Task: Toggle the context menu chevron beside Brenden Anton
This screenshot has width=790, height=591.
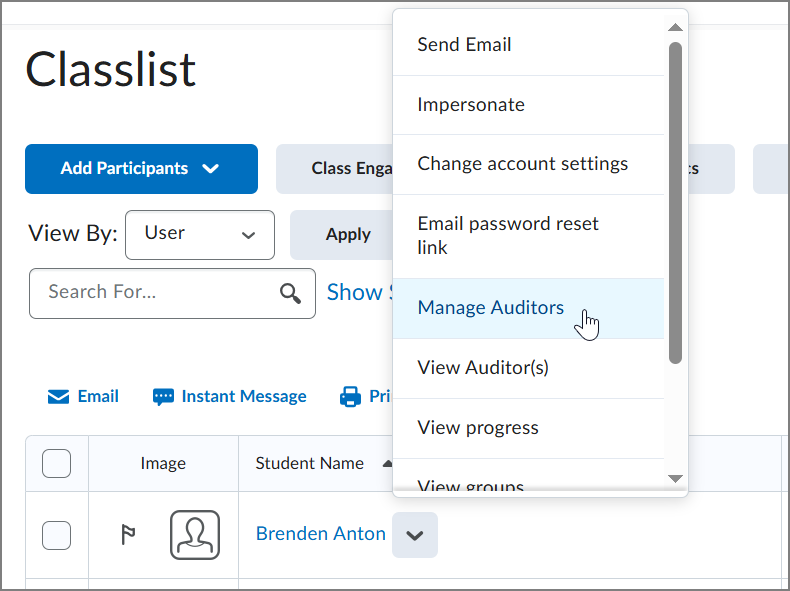Action: [415, 535]
